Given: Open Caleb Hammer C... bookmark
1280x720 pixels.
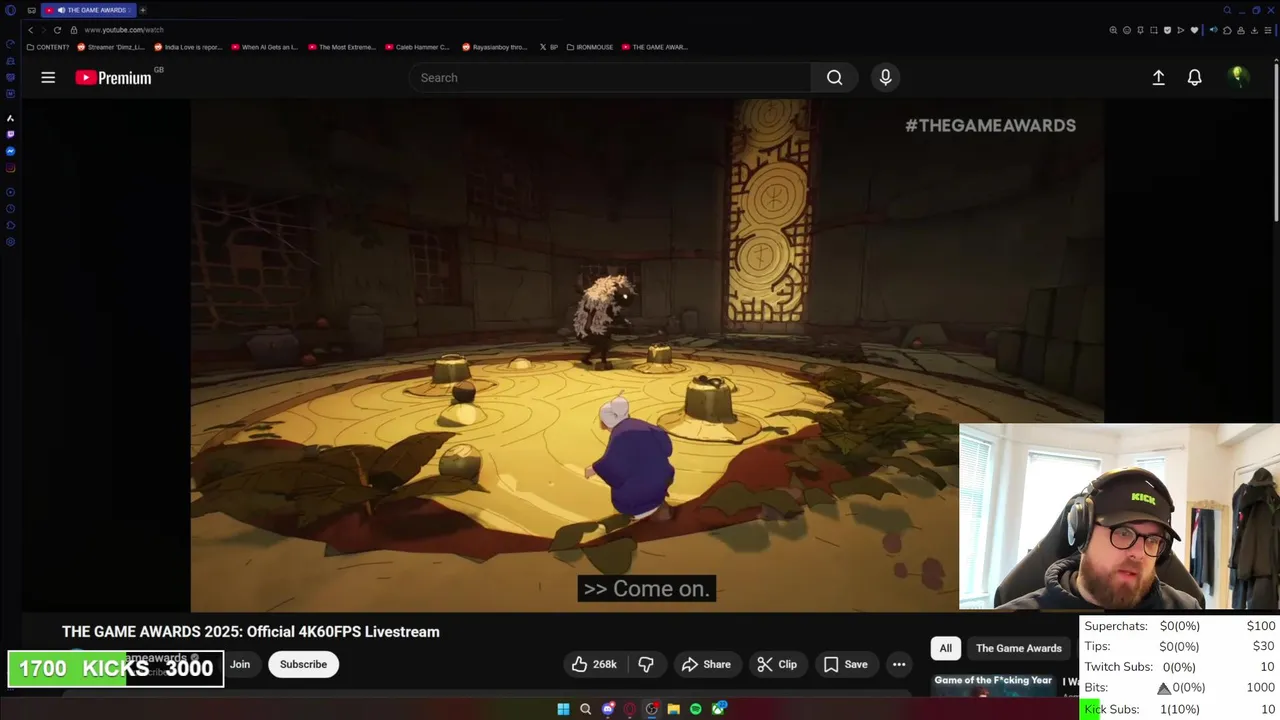Looking at the screenshot, I should pos(418,47).
